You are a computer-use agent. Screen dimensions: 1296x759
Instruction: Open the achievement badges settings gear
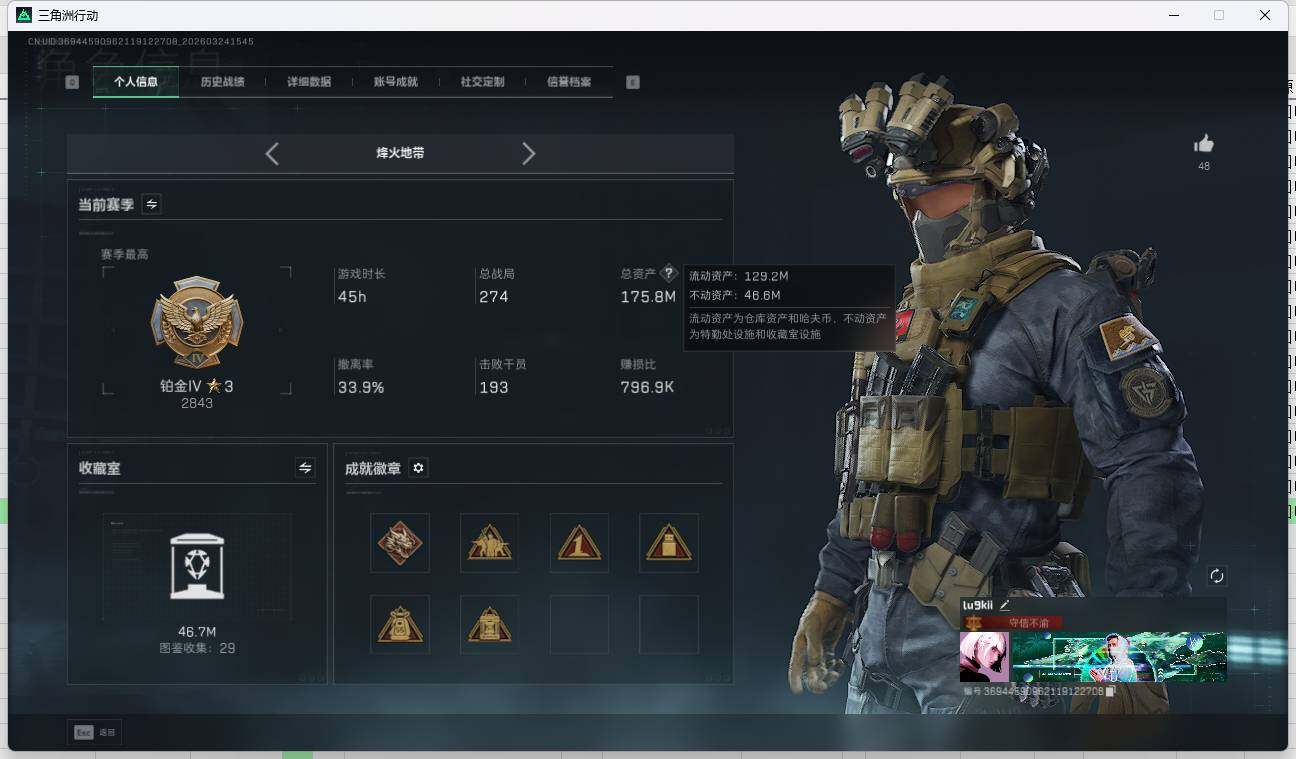[x=418, y=467]
